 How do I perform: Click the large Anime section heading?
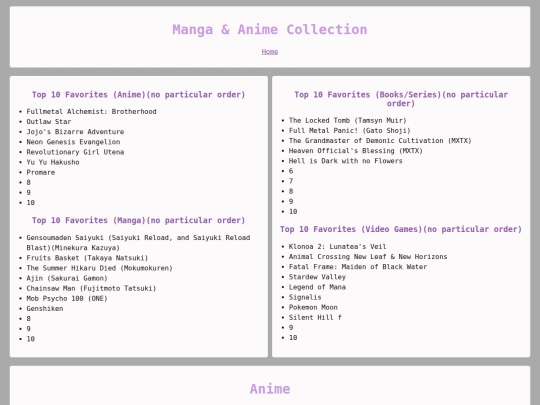point(270,389)
